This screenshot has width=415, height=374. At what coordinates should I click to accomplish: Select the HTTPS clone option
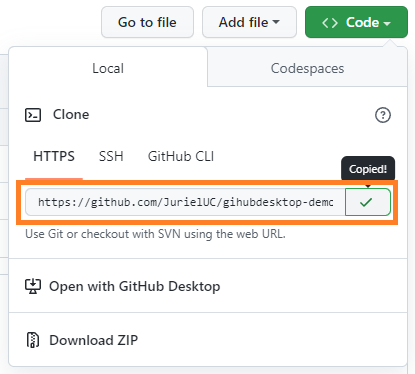[x=54, y=156]
